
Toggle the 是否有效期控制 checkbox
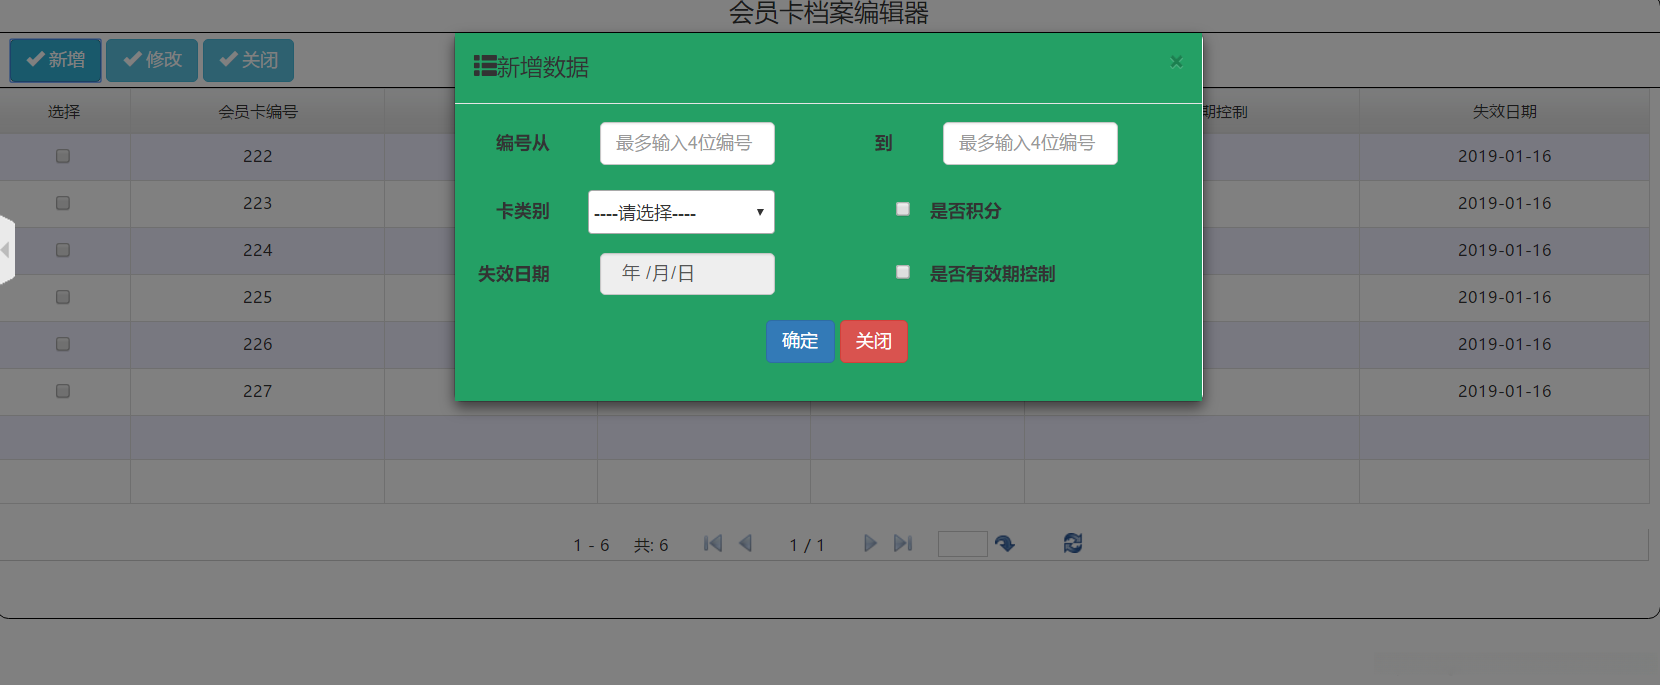903,272
